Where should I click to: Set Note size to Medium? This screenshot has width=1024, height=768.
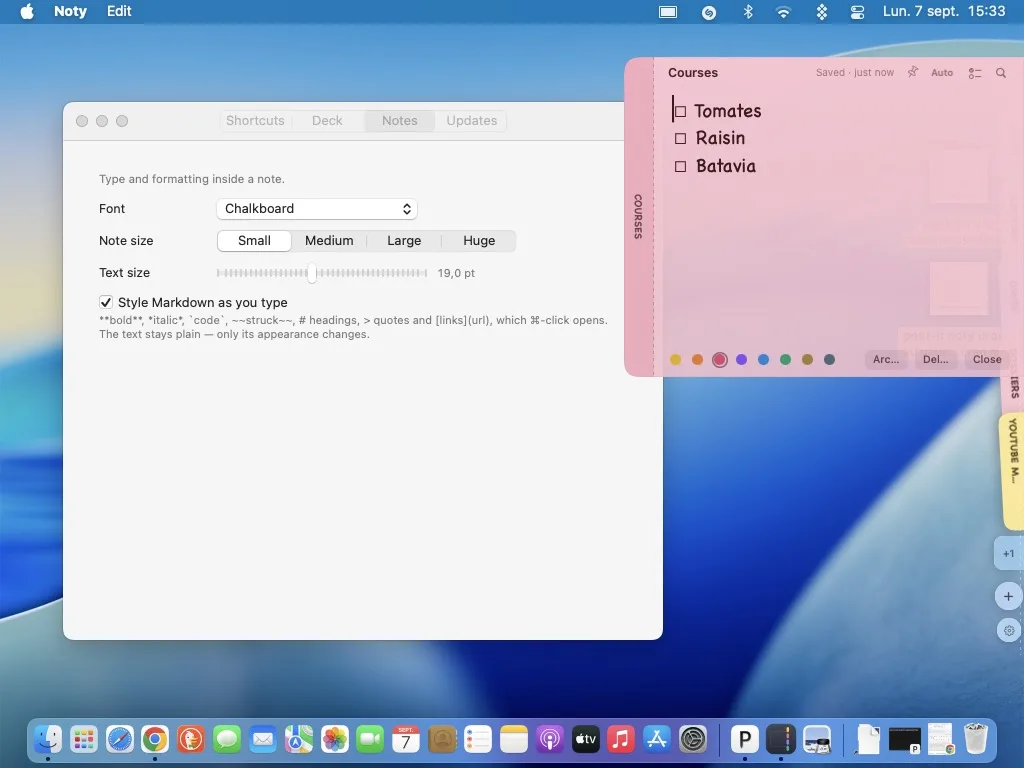tap(329, 240)
